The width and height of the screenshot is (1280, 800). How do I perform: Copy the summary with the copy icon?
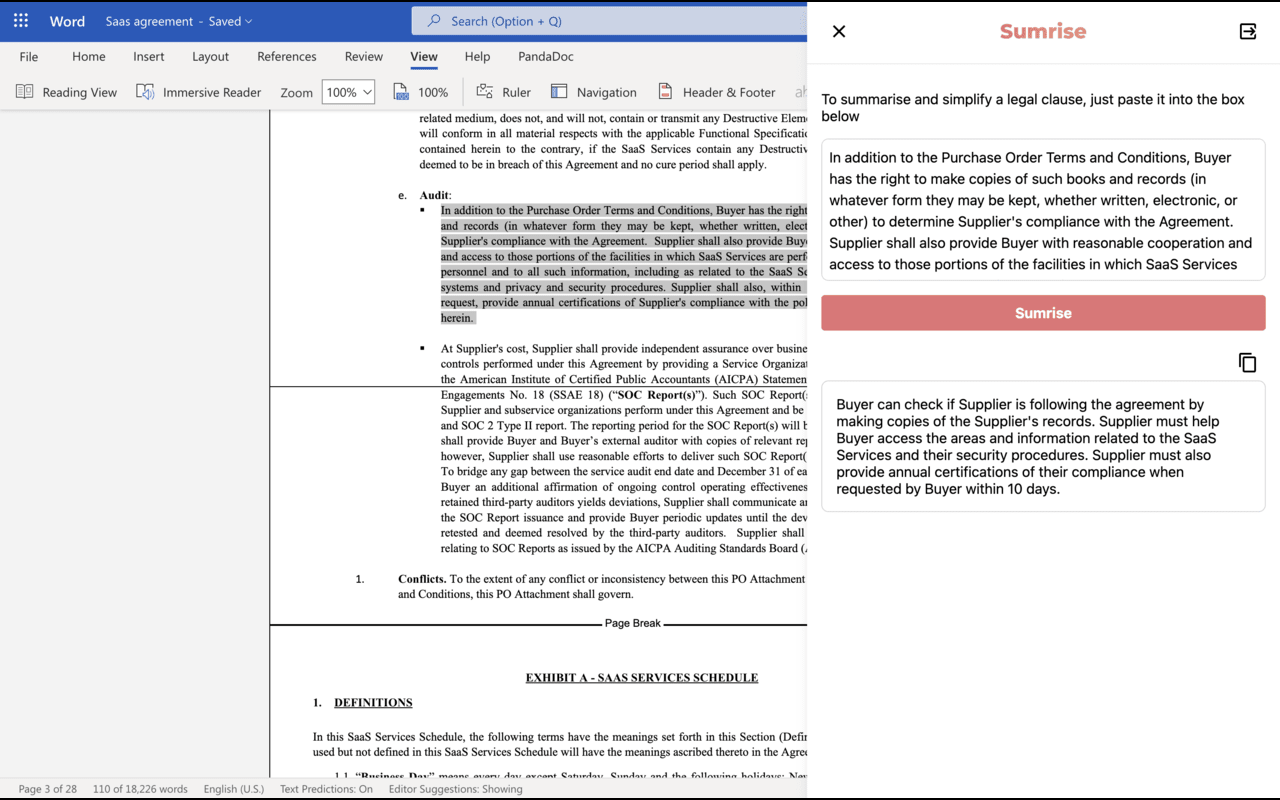click(x=1247, y=362)
